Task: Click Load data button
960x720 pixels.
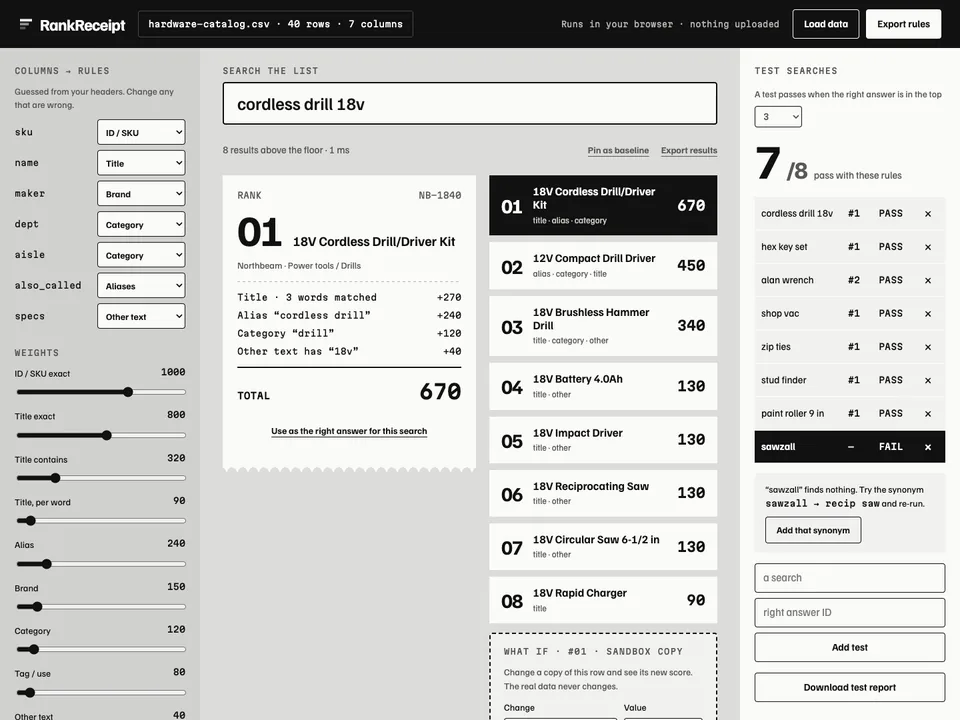Action: 825,24
